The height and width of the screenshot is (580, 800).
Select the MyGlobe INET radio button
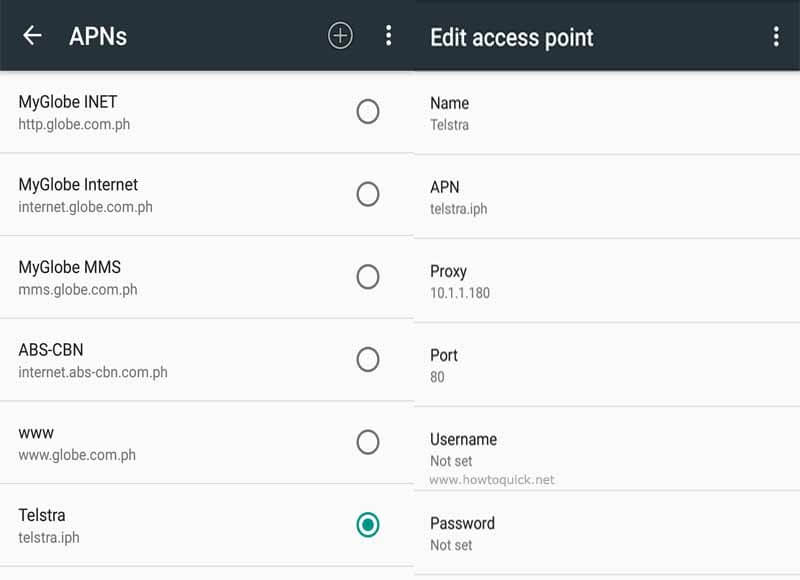click(367, 112)
